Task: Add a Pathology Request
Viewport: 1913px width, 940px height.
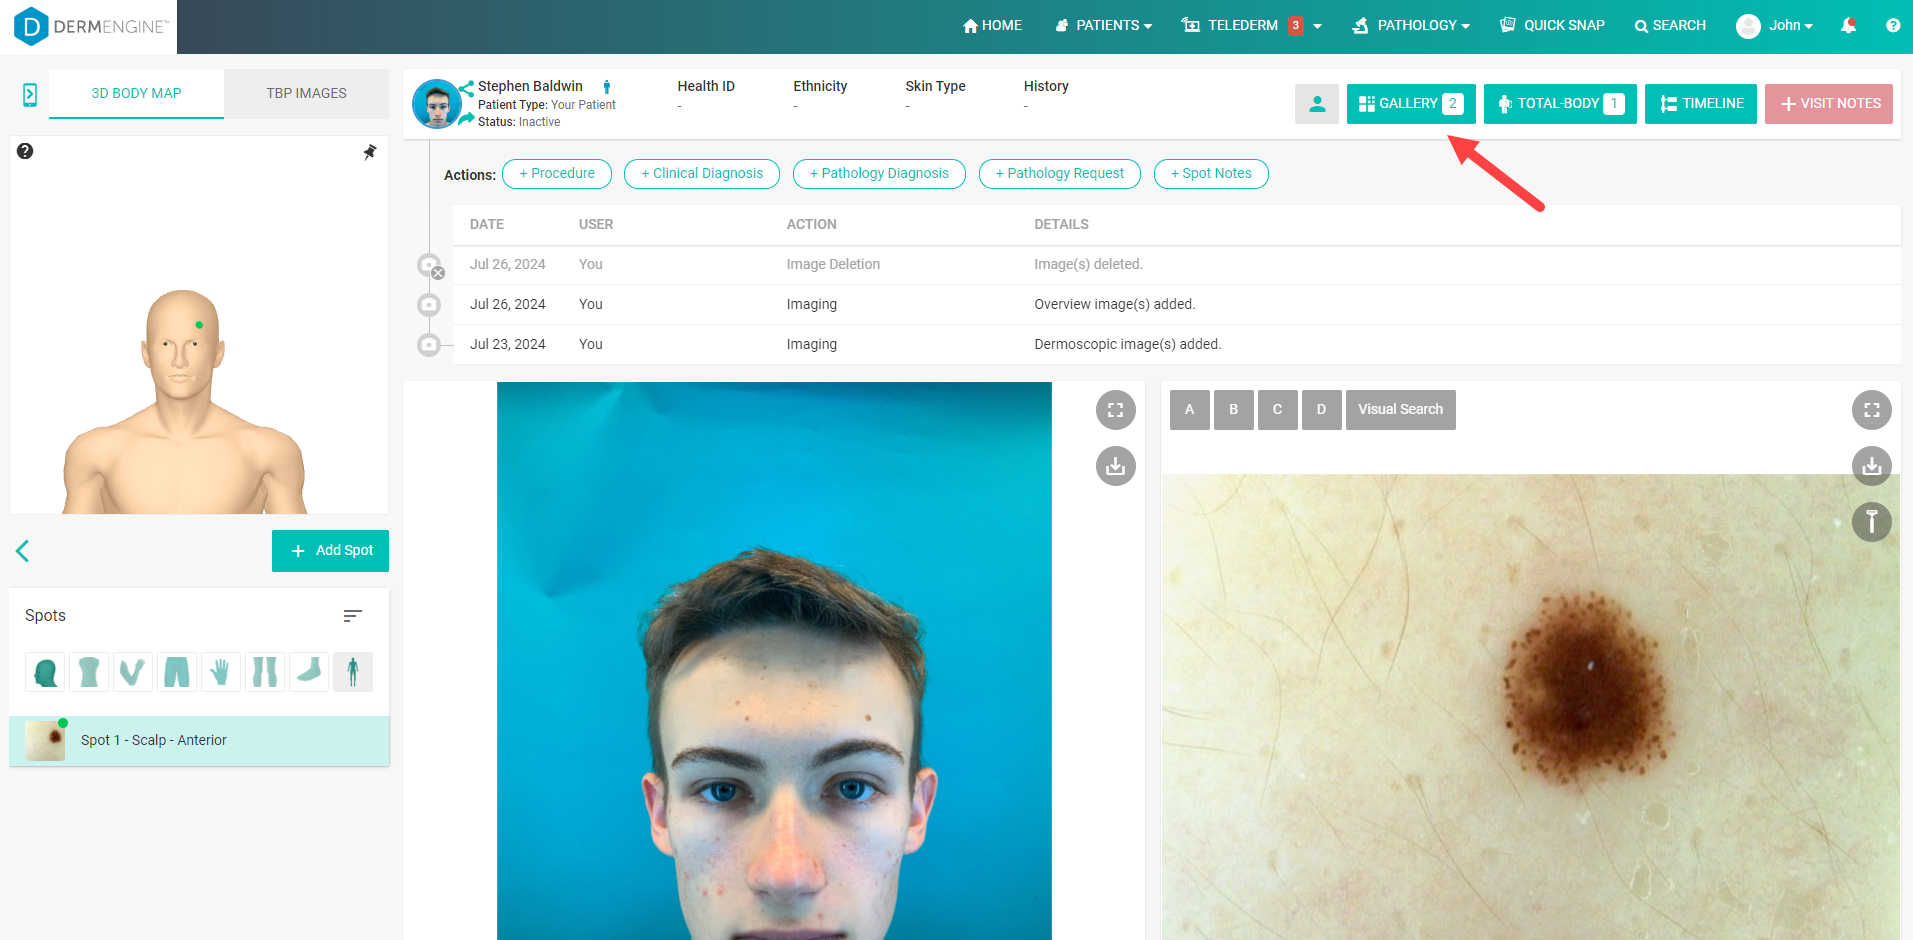Action: click(x=1060, y=174)
